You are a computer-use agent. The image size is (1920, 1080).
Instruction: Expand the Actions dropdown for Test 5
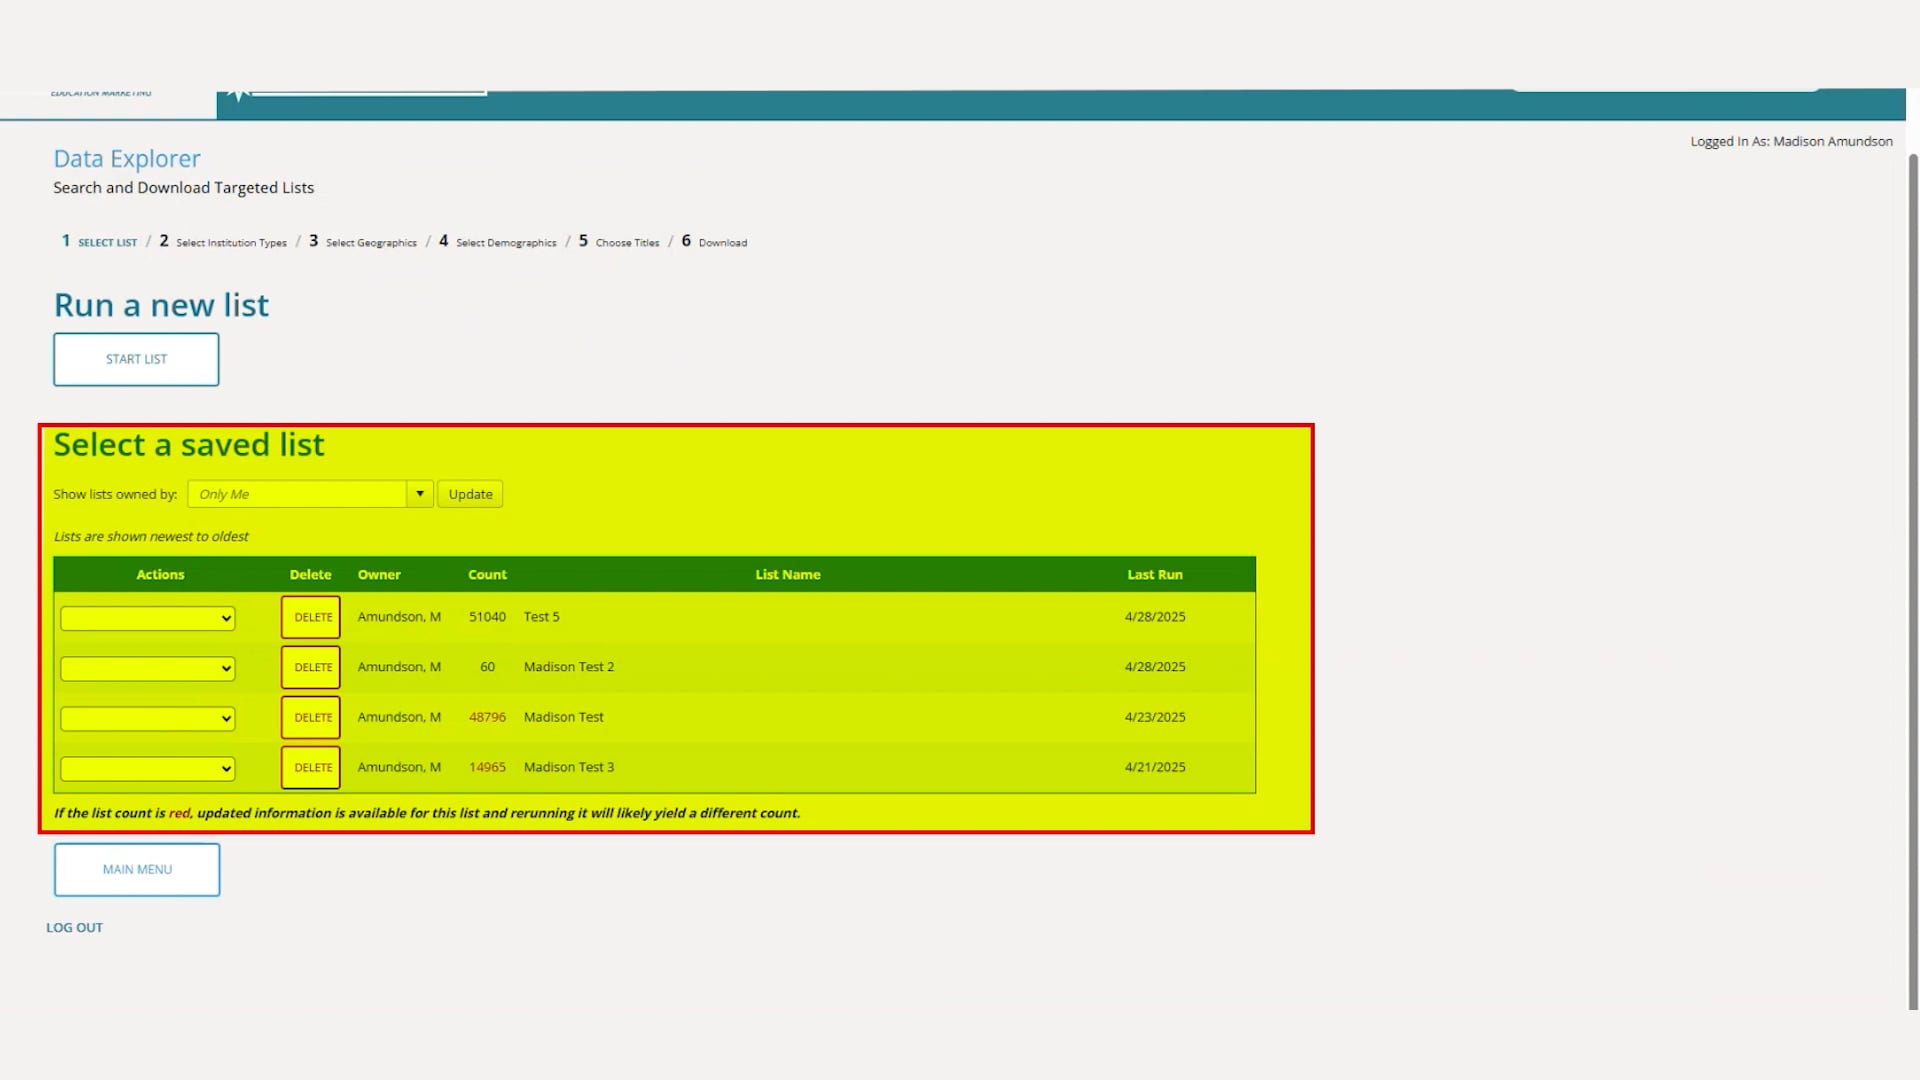tap(148, 618)
